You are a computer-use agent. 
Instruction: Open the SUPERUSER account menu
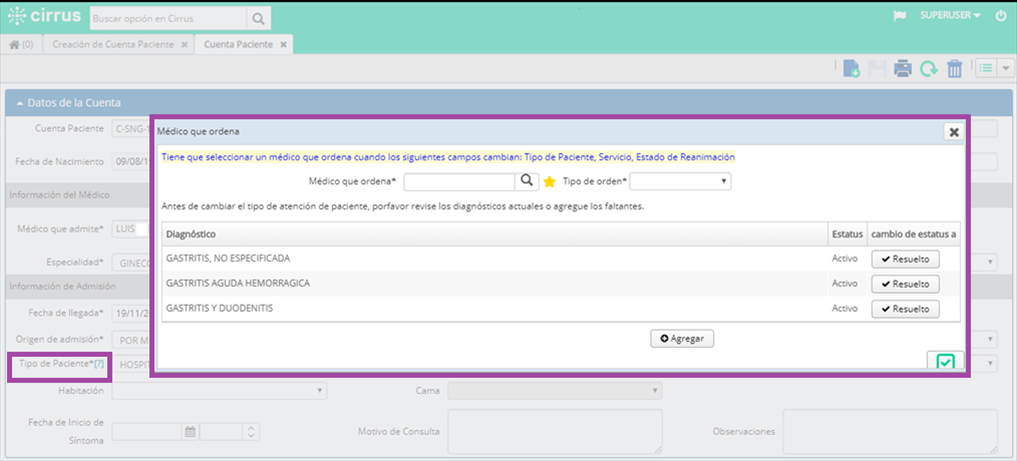click(x=950, y=16)
